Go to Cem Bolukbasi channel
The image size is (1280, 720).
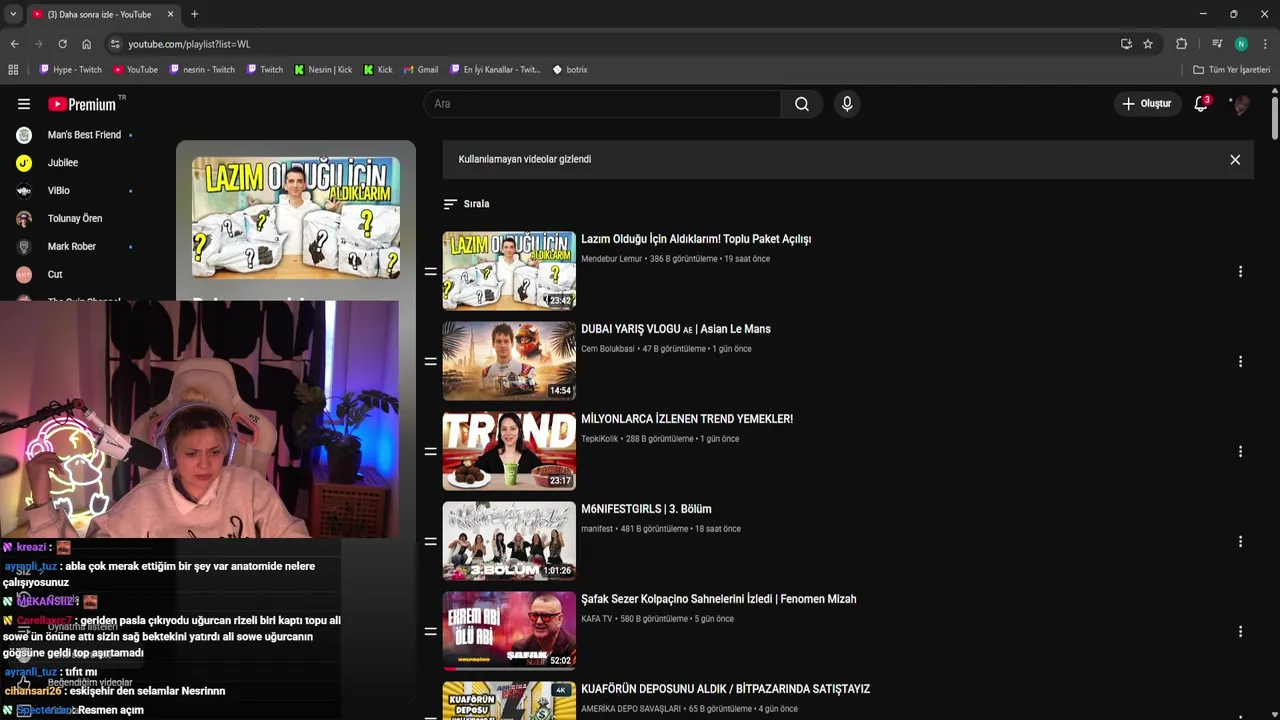pyautogui.click(x=608, y=349)
